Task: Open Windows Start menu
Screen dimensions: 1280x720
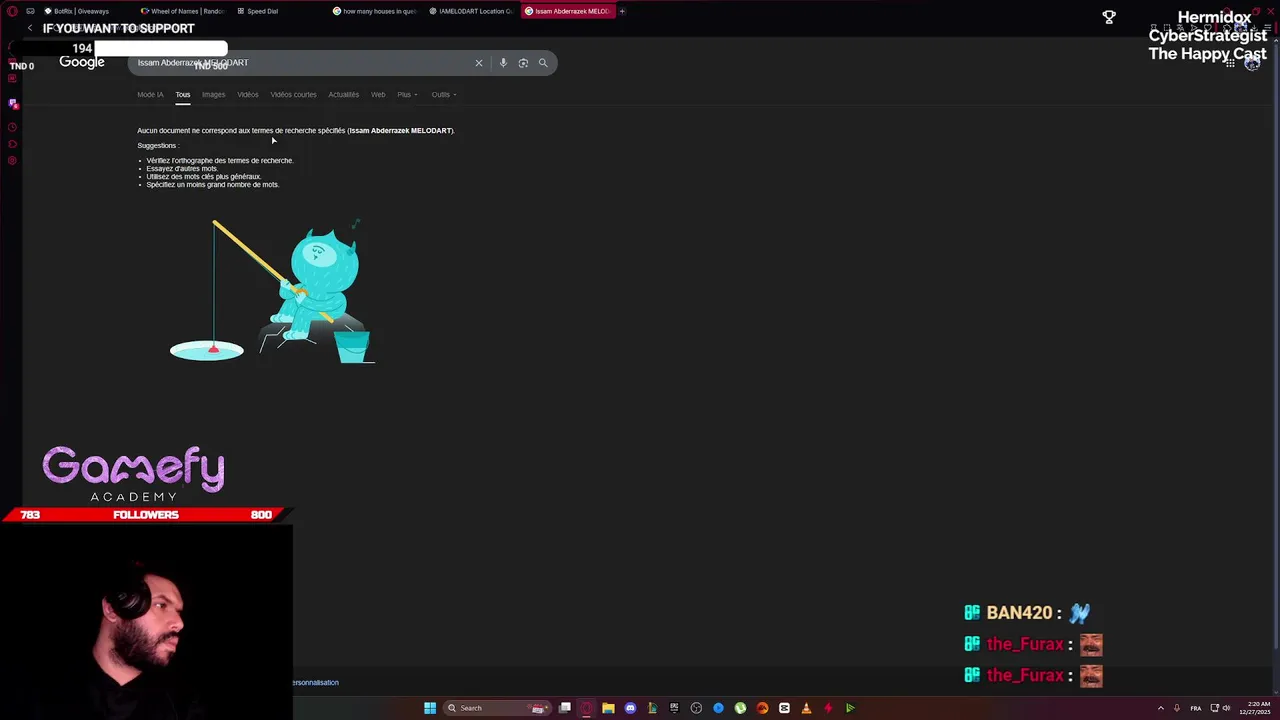Action: coord(430,708)
